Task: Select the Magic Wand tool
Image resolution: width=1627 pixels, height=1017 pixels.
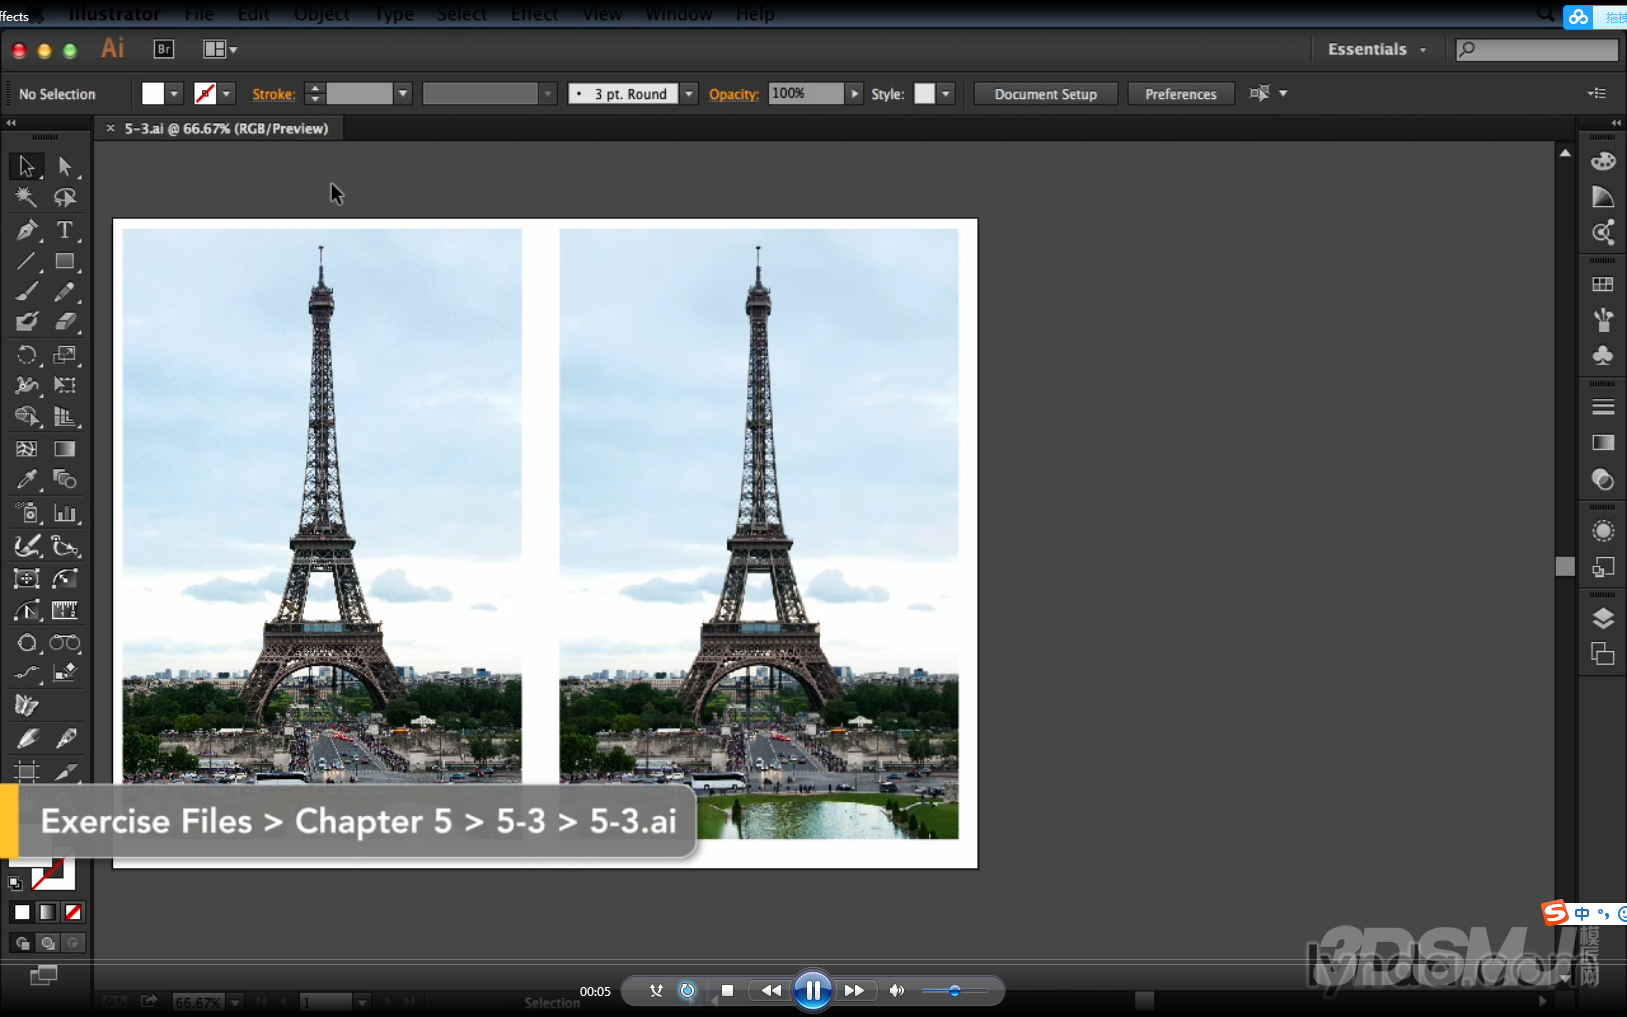Action: click(26, 197)
